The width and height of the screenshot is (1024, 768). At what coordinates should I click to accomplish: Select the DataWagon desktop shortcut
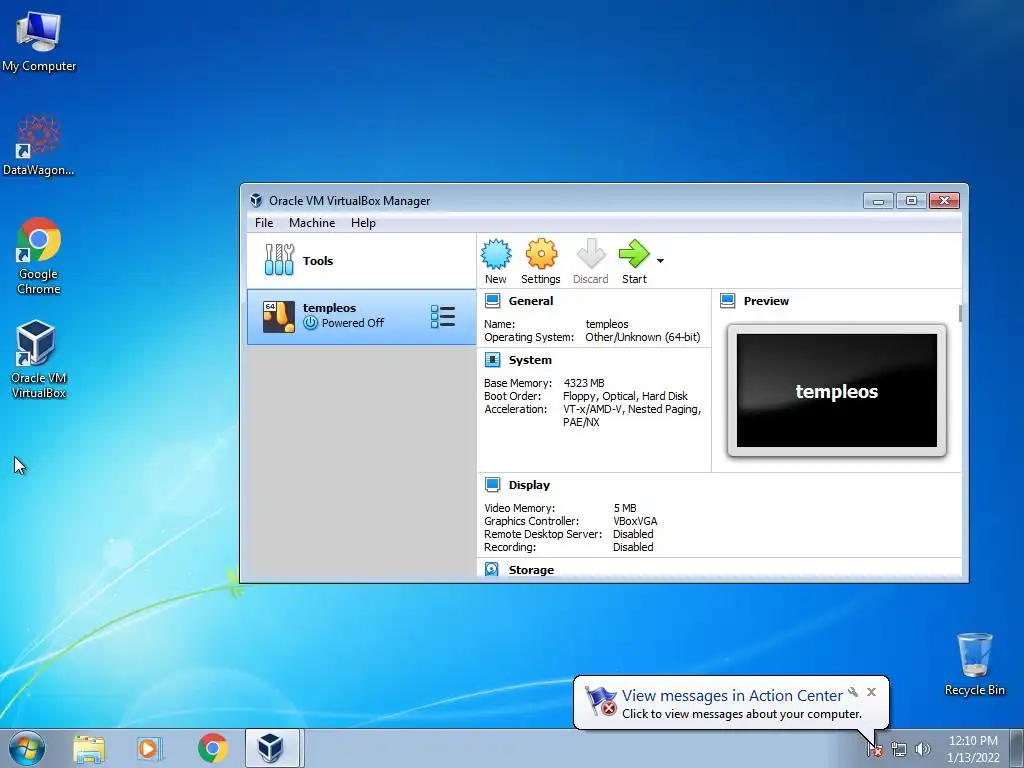click(x=39, y=145)
